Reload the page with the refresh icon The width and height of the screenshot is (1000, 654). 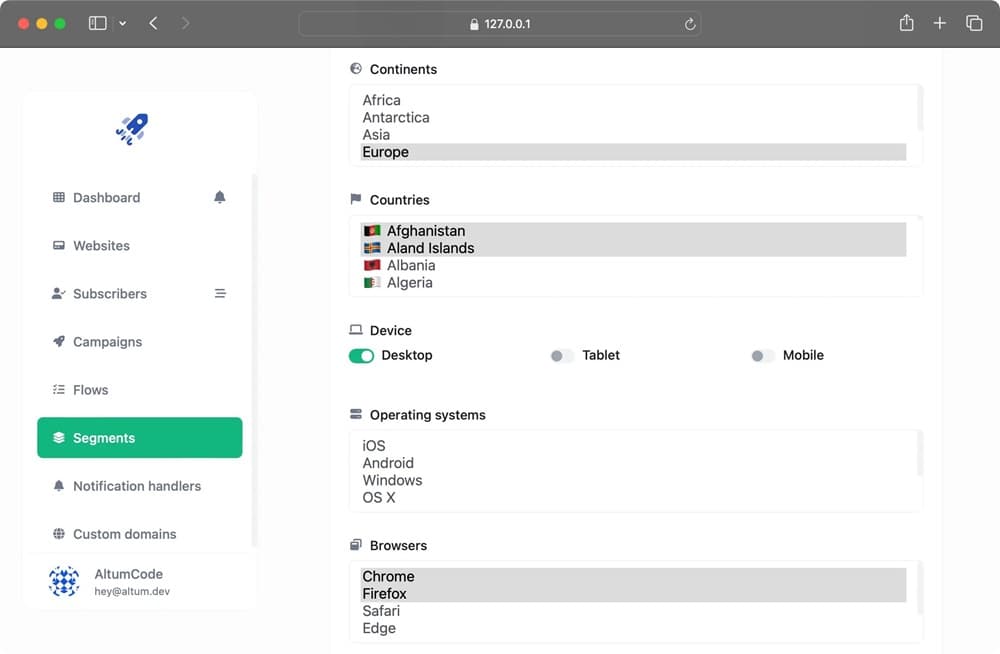click(x=689, y=24)
